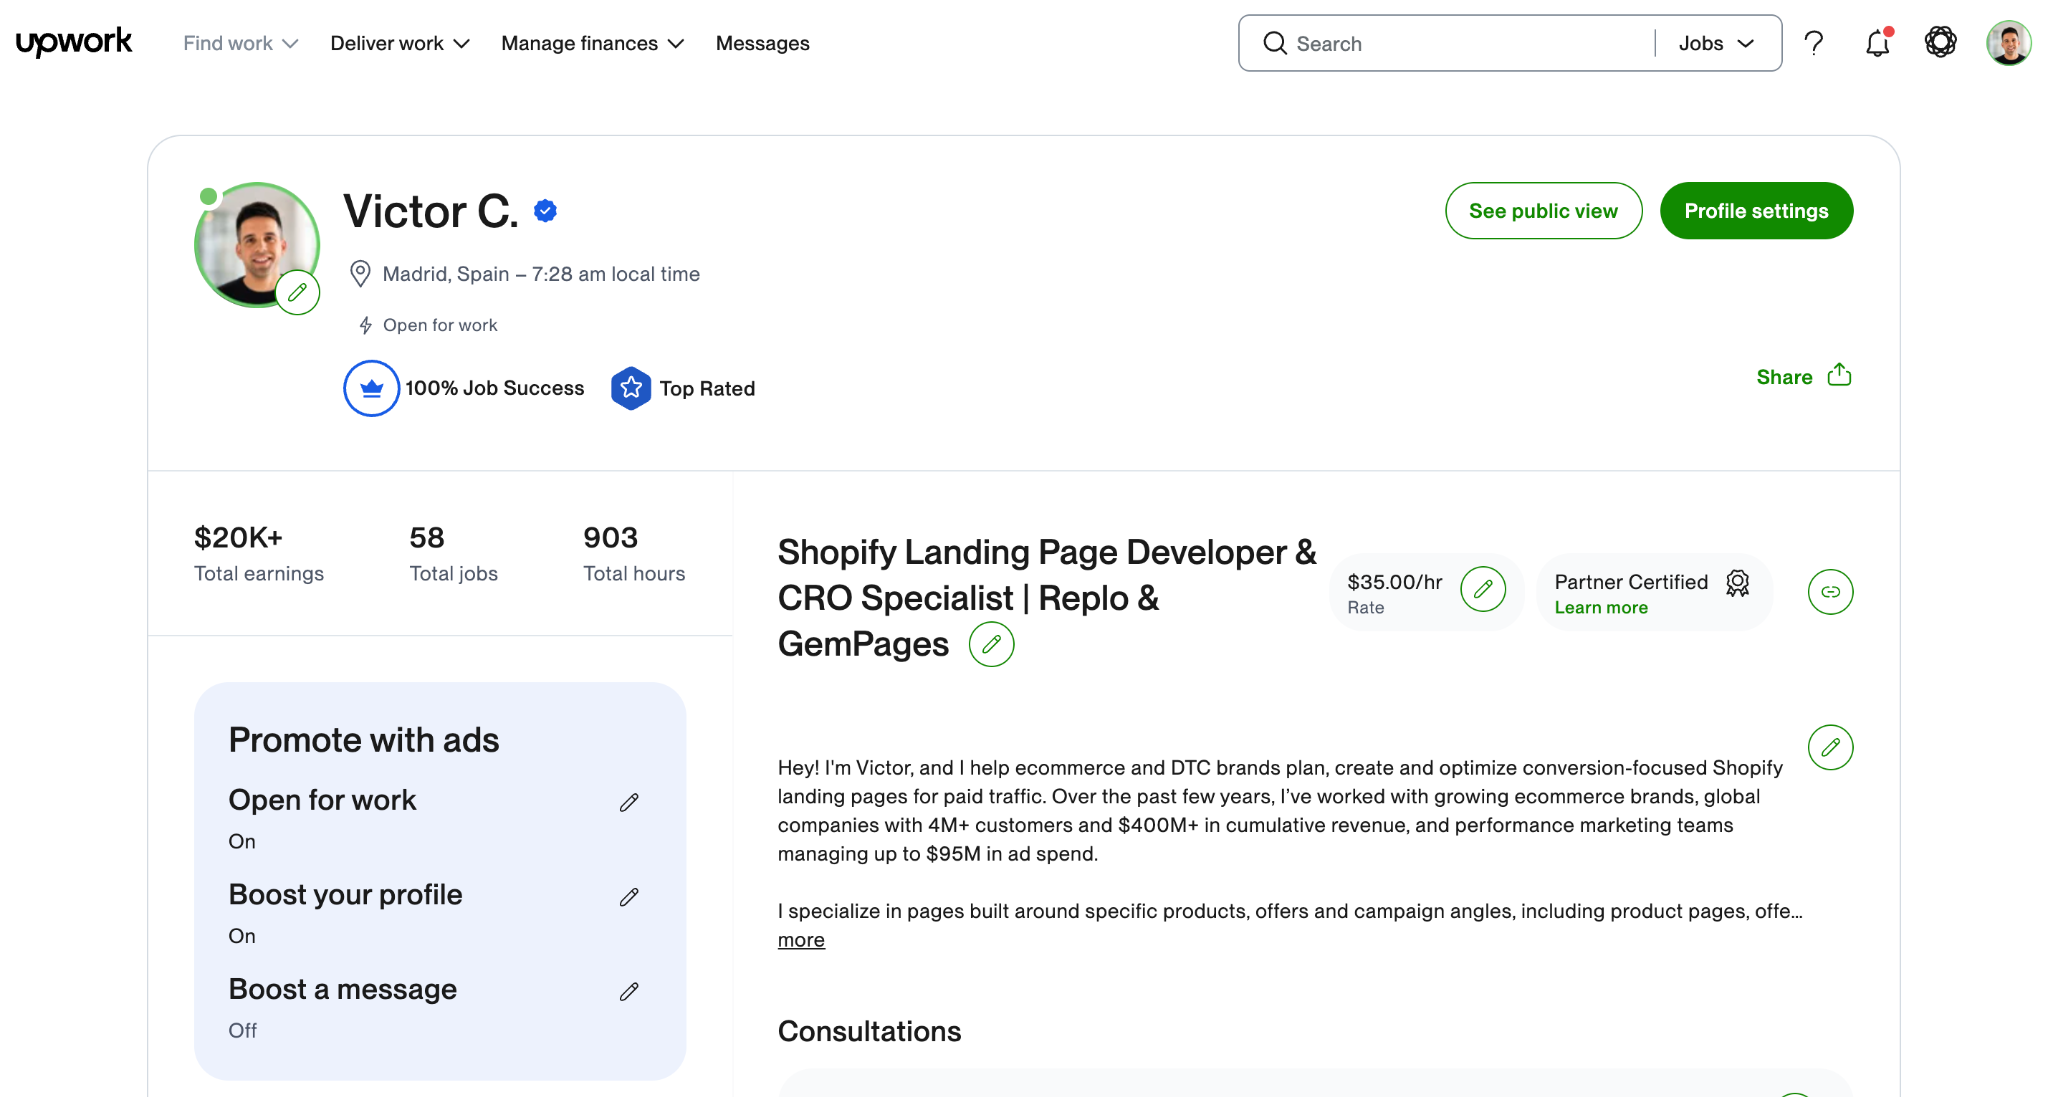Screen dimensions: 2047x1097
Task: Go to Messages
Action: (762, 43)
